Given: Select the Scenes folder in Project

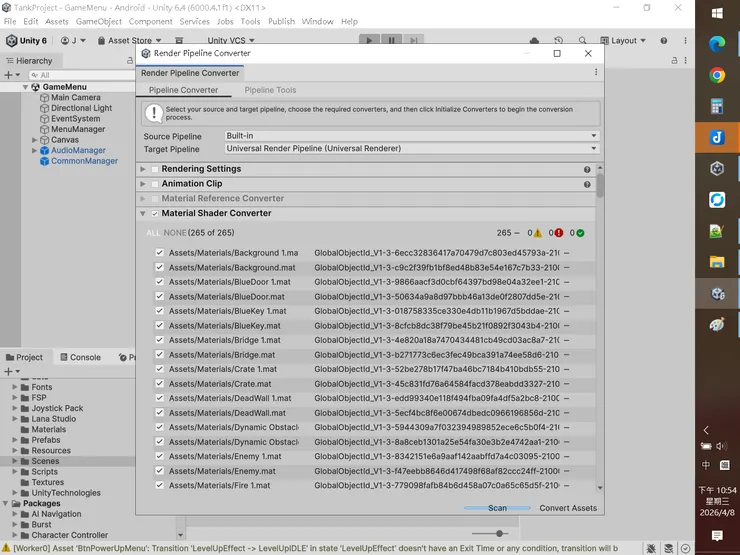Looking at the screenshot, I should click(x=45, y=461).
